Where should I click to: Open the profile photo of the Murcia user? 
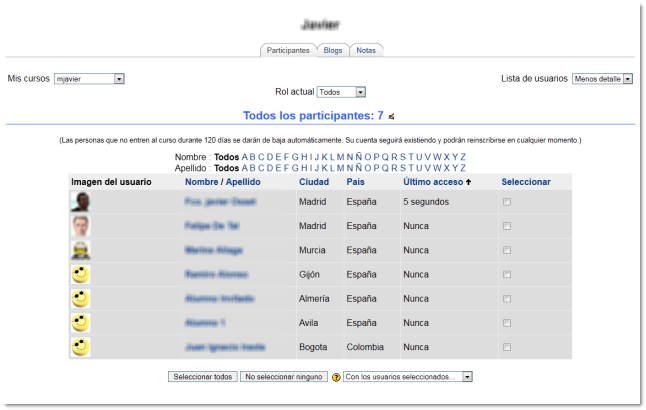[x=80, y=250]
